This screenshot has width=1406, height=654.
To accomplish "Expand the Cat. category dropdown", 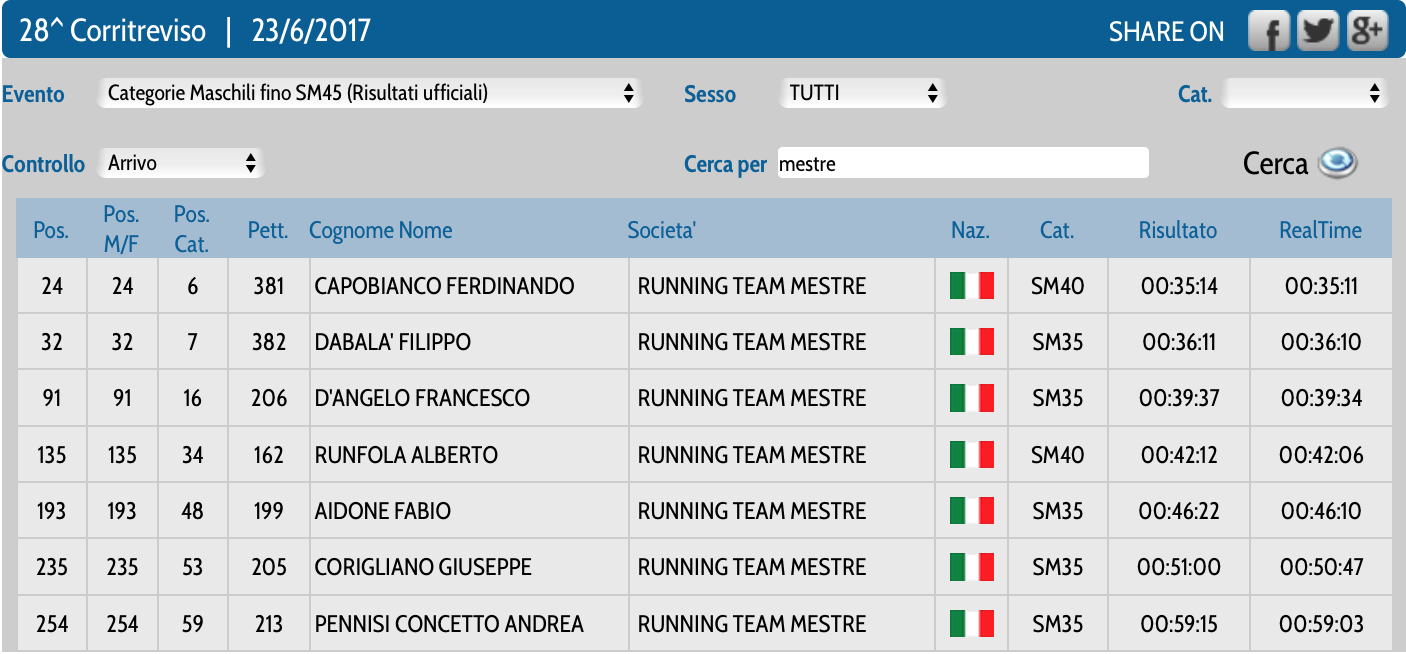I will coord(1305,94).
